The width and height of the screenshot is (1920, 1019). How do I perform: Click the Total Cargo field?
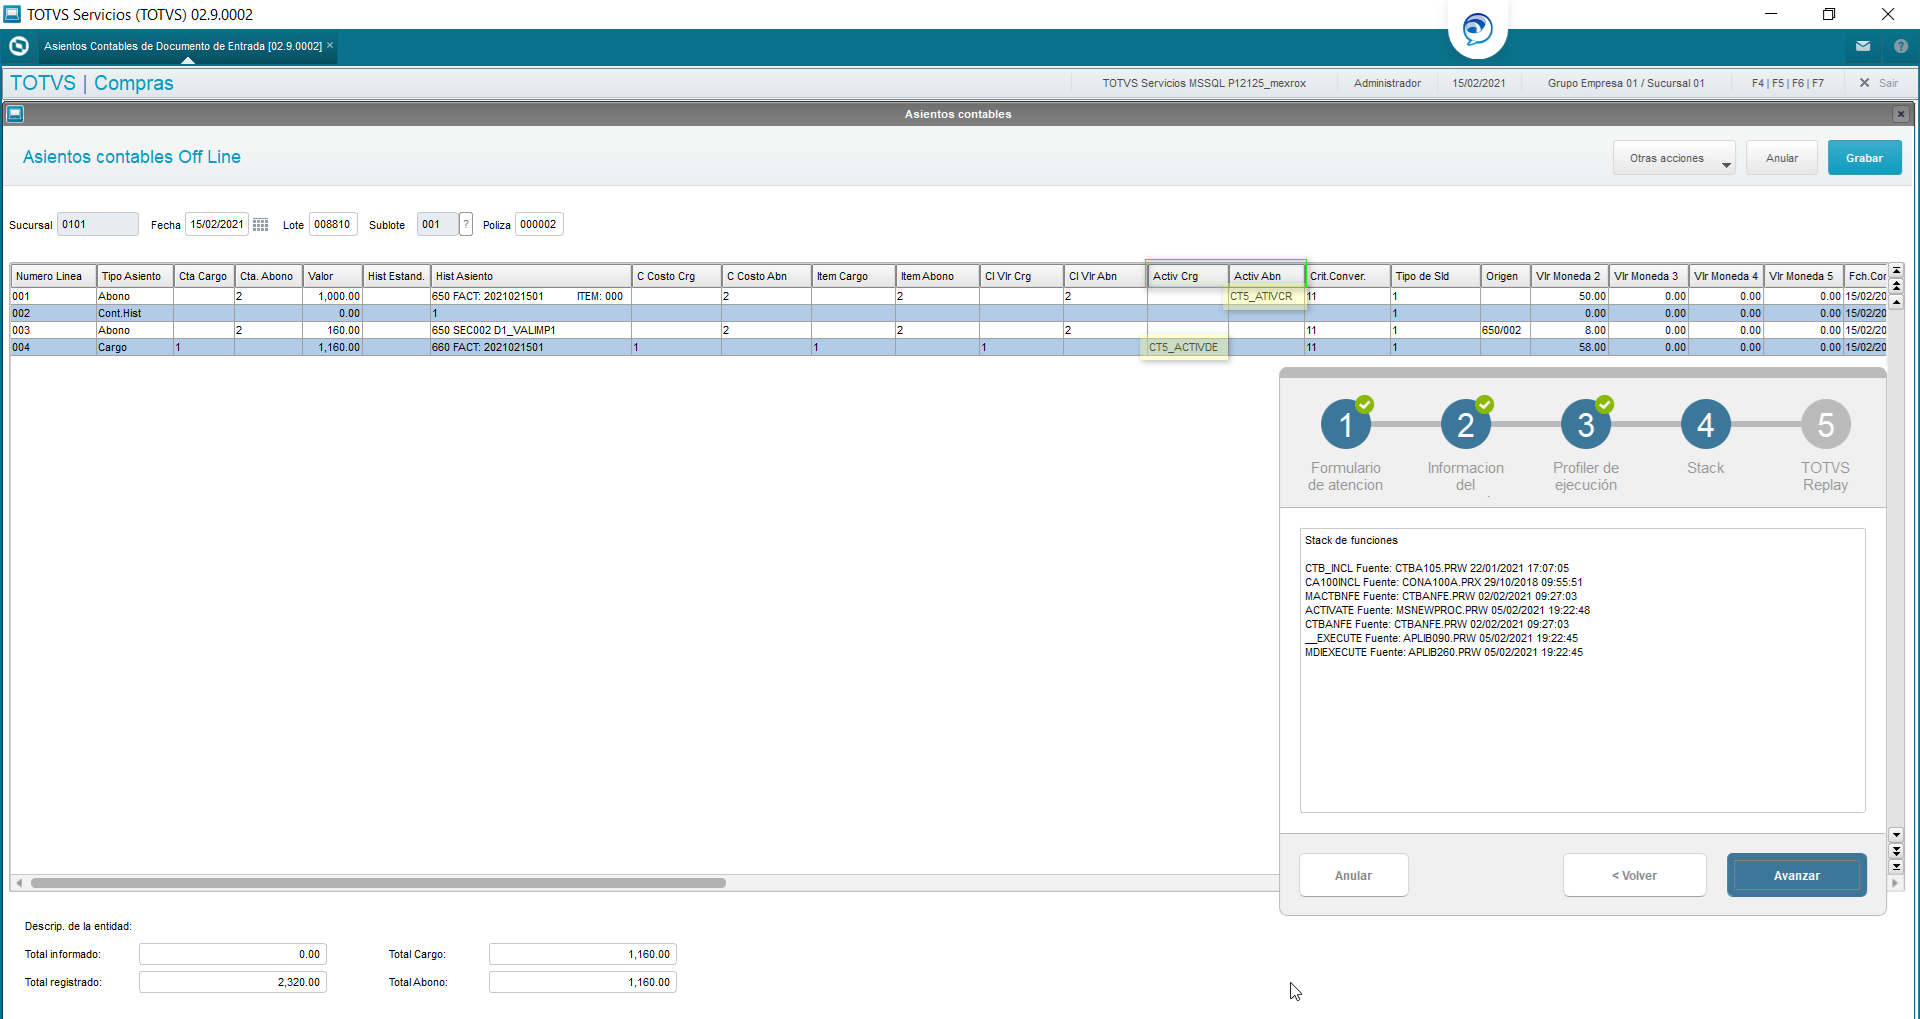click(x=583, y=954)
